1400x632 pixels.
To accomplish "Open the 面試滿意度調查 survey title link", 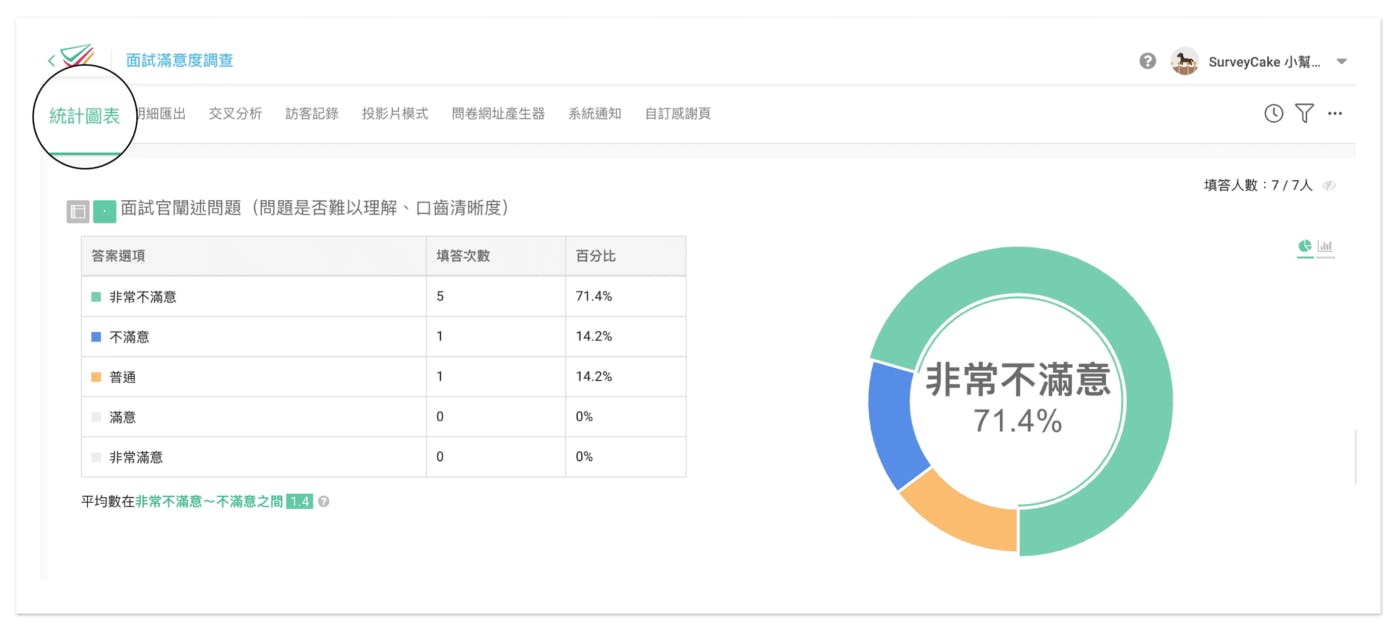I will point(180,60).
